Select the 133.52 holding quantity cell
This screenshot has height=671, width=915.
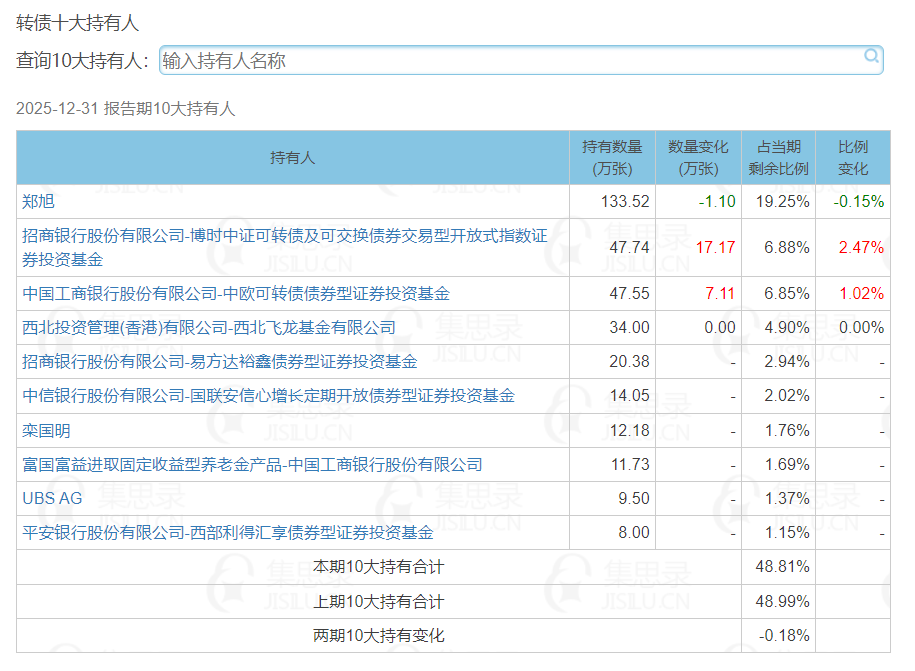click(612, 201)
